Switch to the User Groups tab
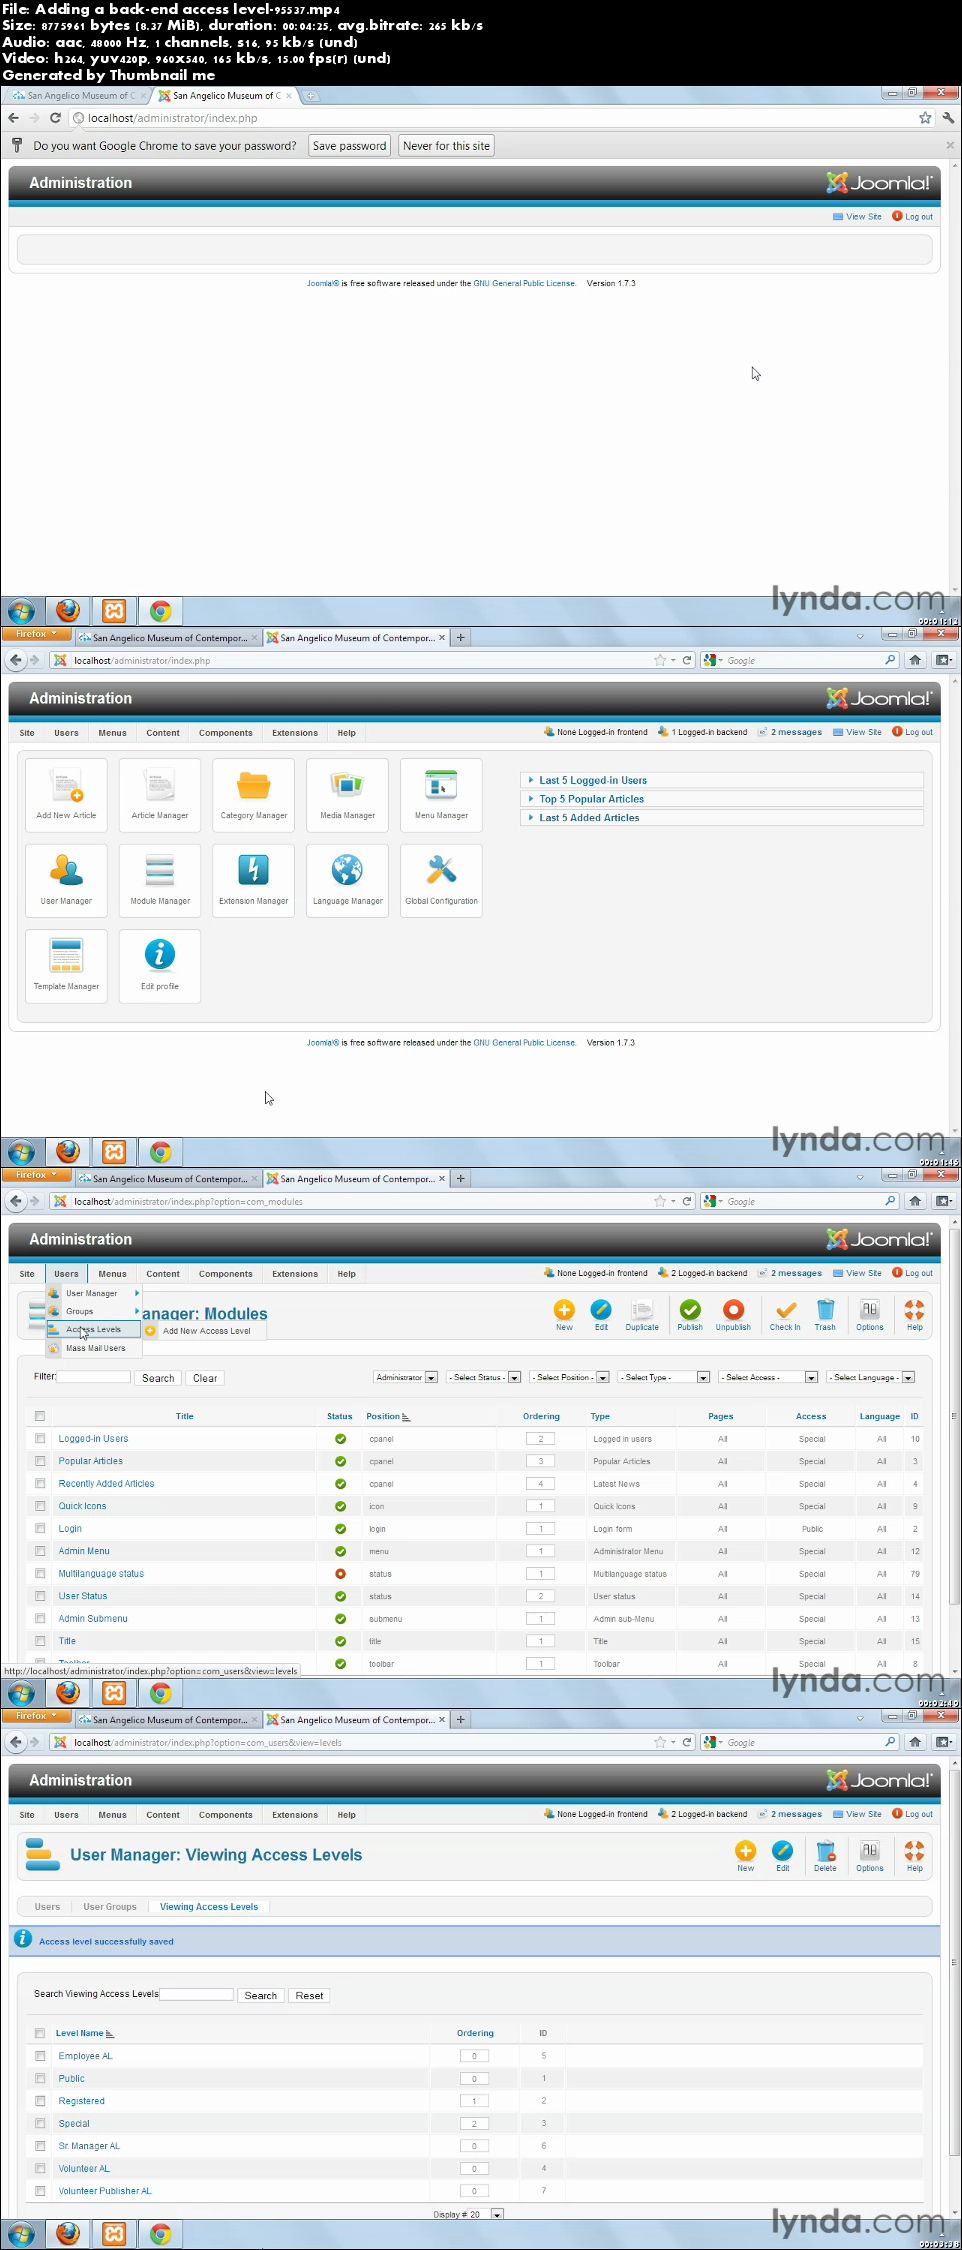Image resolution: width=962 pixels, height=2250 pixels. coord(110,1907)
